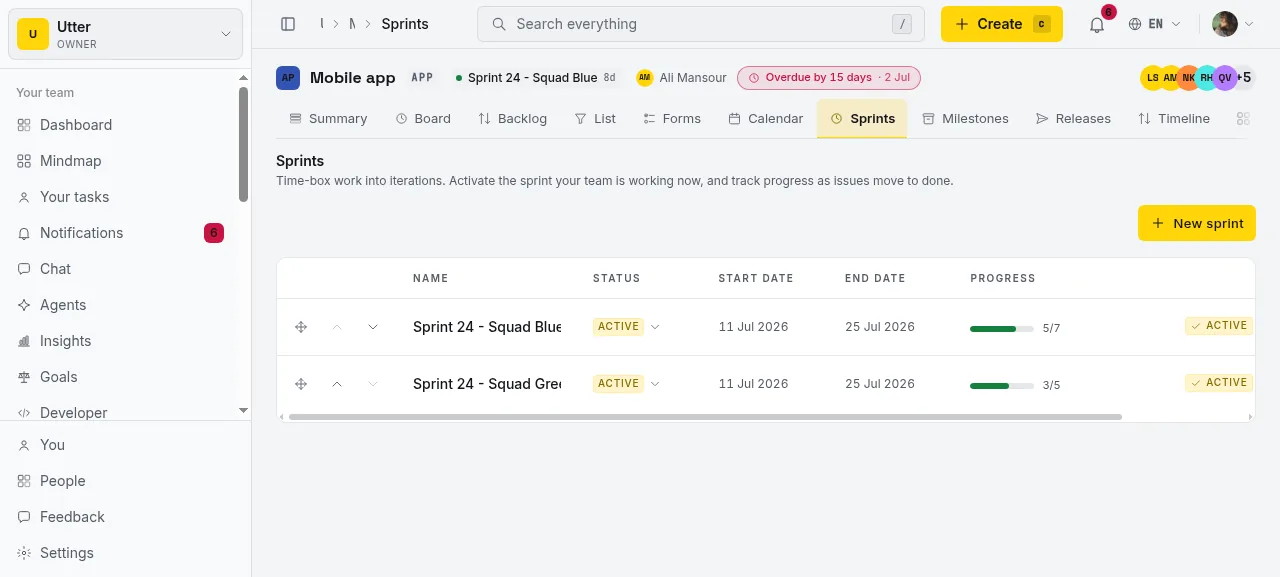1280x577 pixels.
Task: Open Insights in the sidebar
Action: tap(120, 341)
